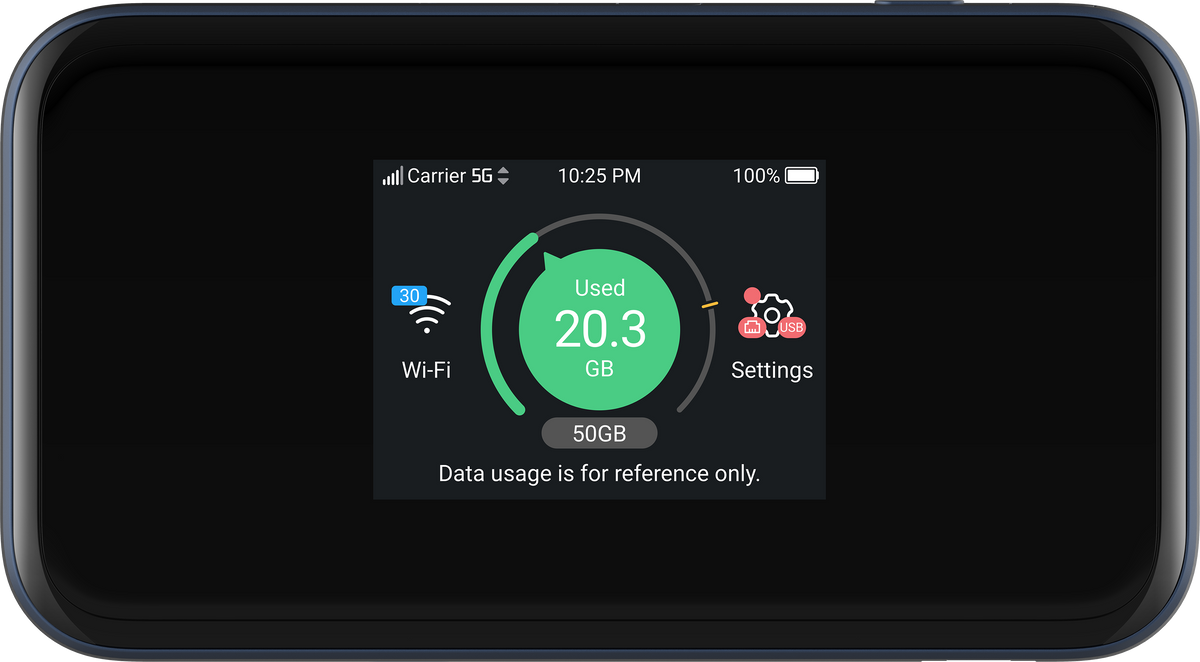Tap the green Used 20.3 GB circle
Image resolution: width=1200 pixels, height=662 pixels.
tap(599, 330)
